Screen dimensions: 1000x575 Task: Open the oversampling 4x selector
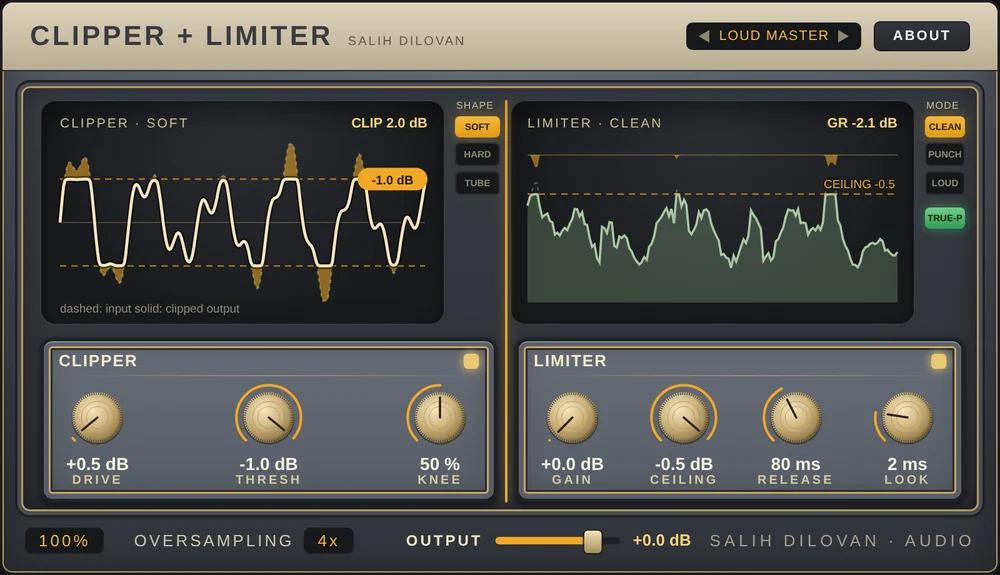(x=328, y=541)
